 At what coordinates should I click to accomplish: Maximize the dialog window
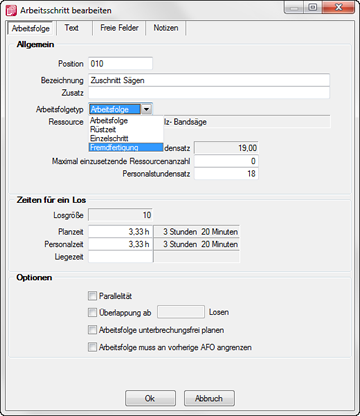coord(313,7)
